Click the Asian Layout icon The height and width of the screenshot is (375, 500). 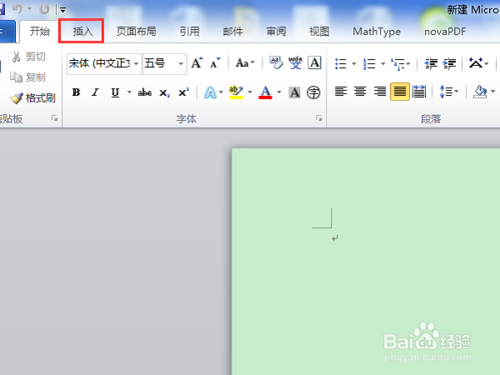pos(476,63)
